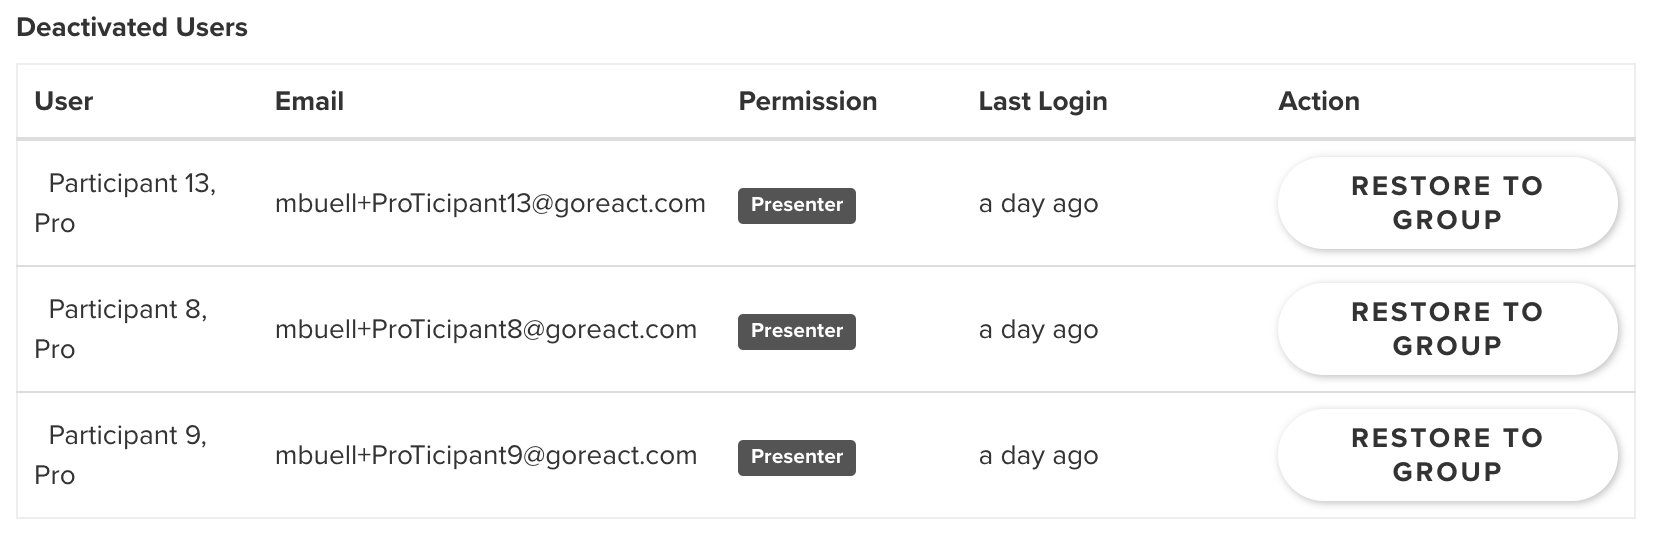Restore Participant 13 to group

[x=1447, y=203]
